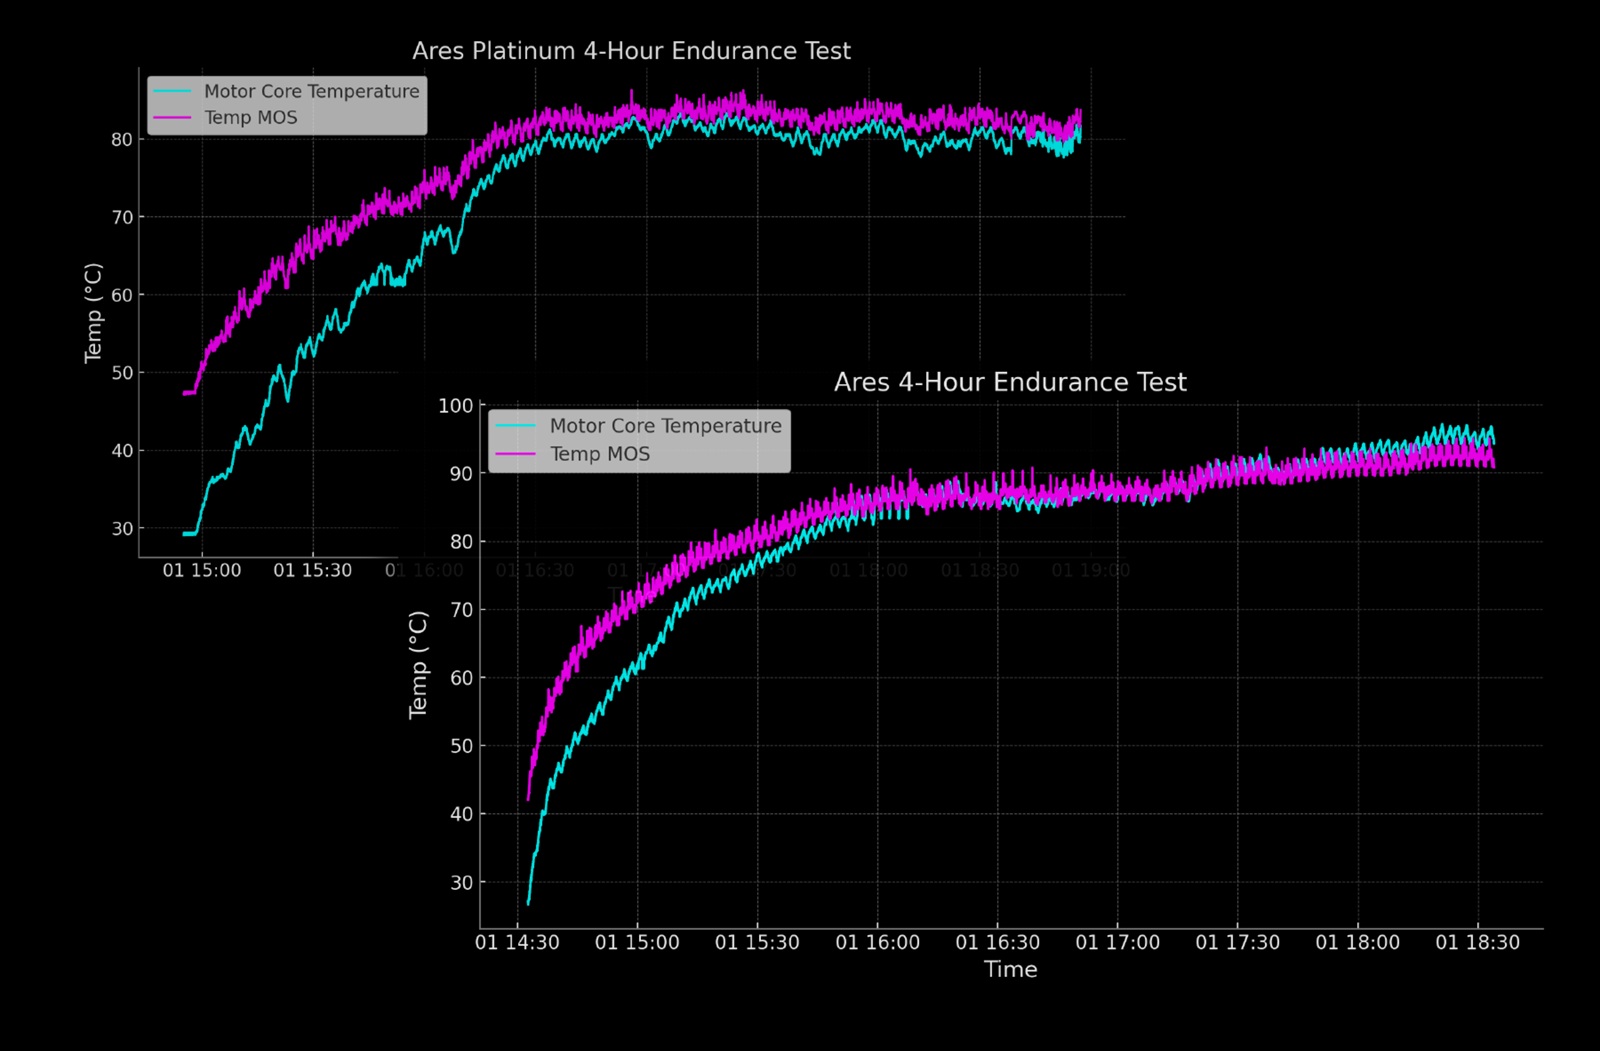Click the 100 y-axis tick on lower chart

pyautogui.click(x=455, y=406)
